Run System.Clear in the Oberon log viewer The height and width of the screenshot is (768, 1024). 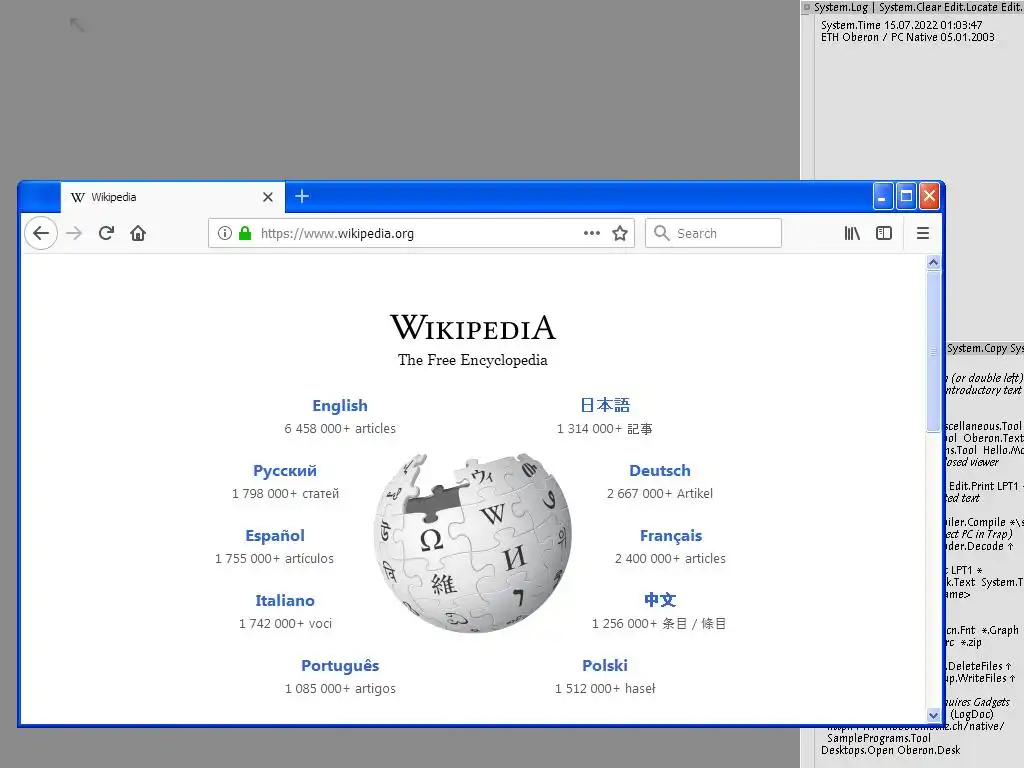tap(909, 7)
